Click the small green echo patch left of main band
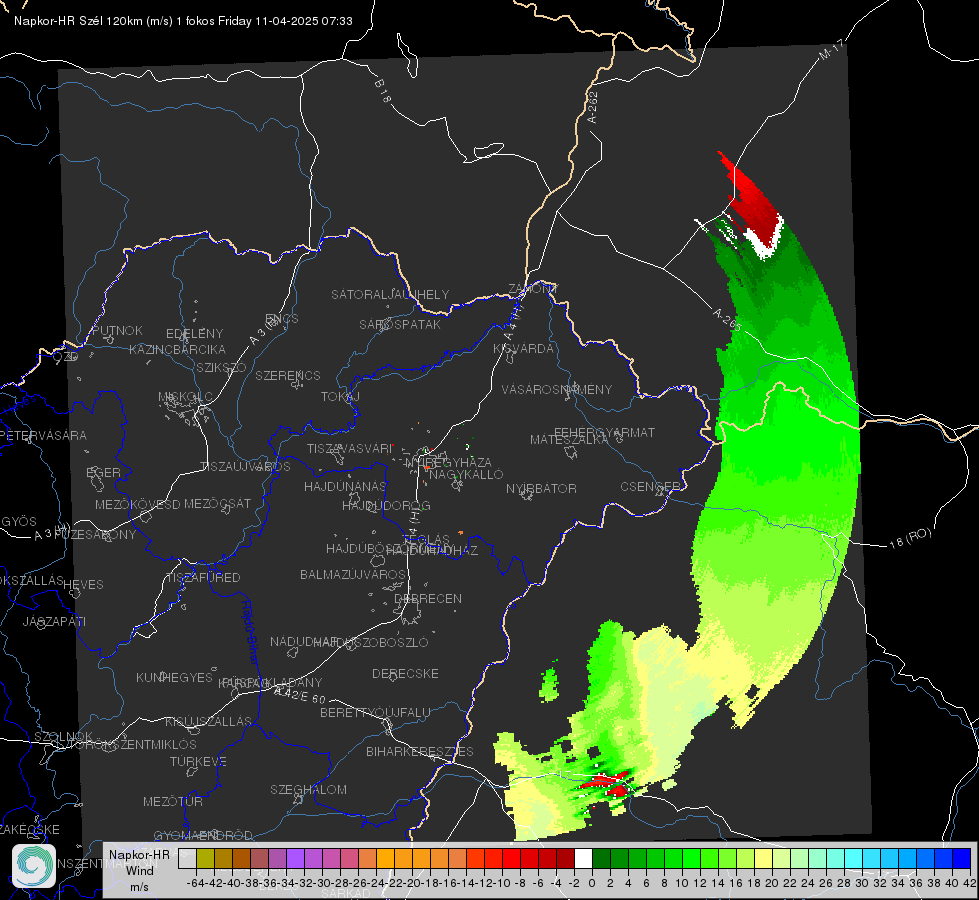Image resolution: width=979 pixels, height=900 pixels. 549,685
